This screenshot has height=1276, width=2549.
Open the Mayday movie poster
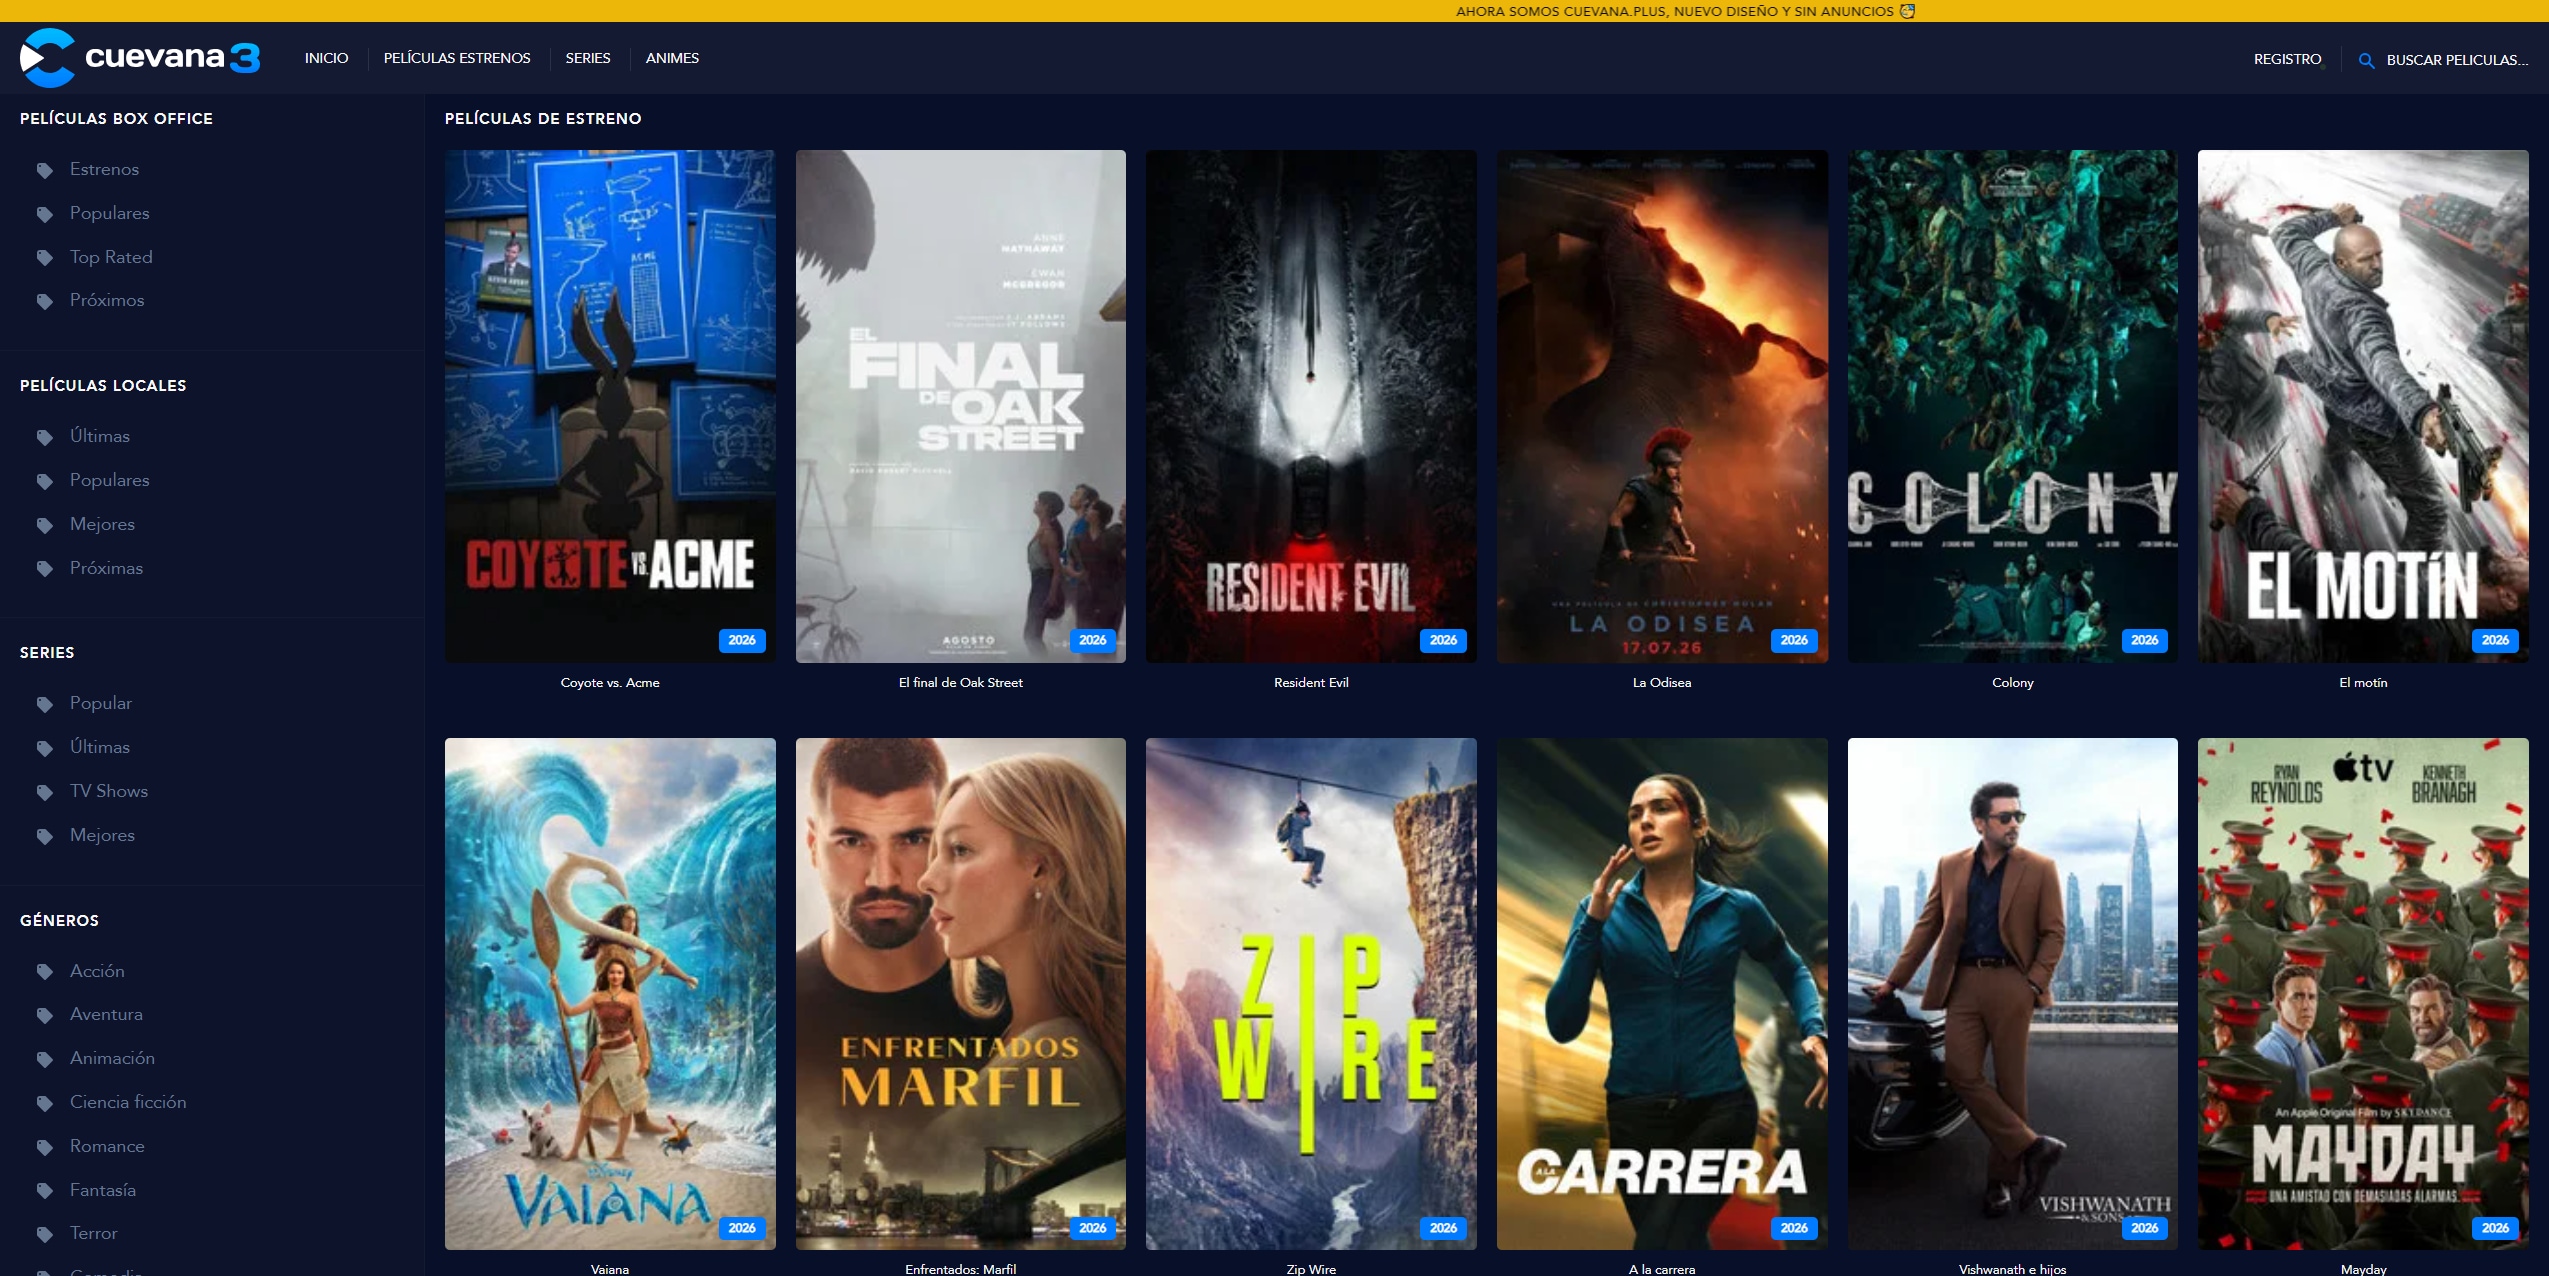click(2363, 994)
